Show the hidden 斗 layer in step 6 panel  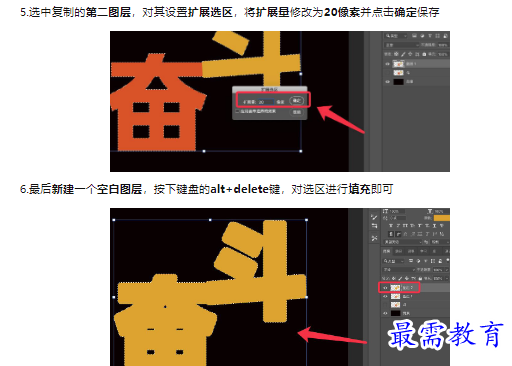click(385, 305)
